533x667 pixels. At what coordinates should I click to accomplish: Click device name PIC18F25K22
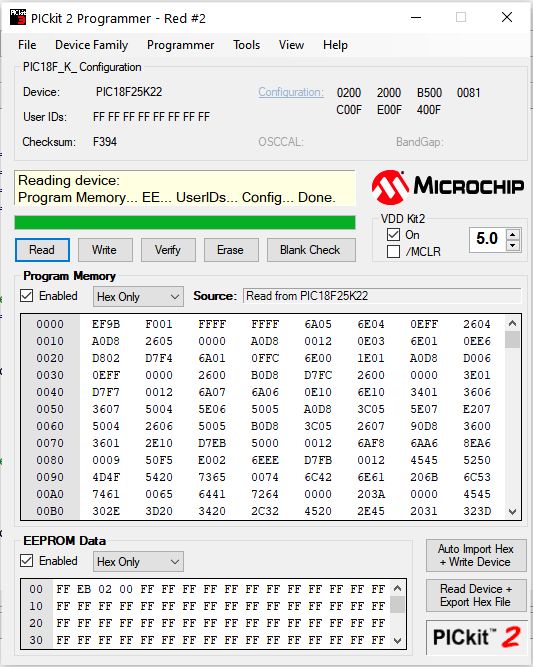click(x=129, y=92)
